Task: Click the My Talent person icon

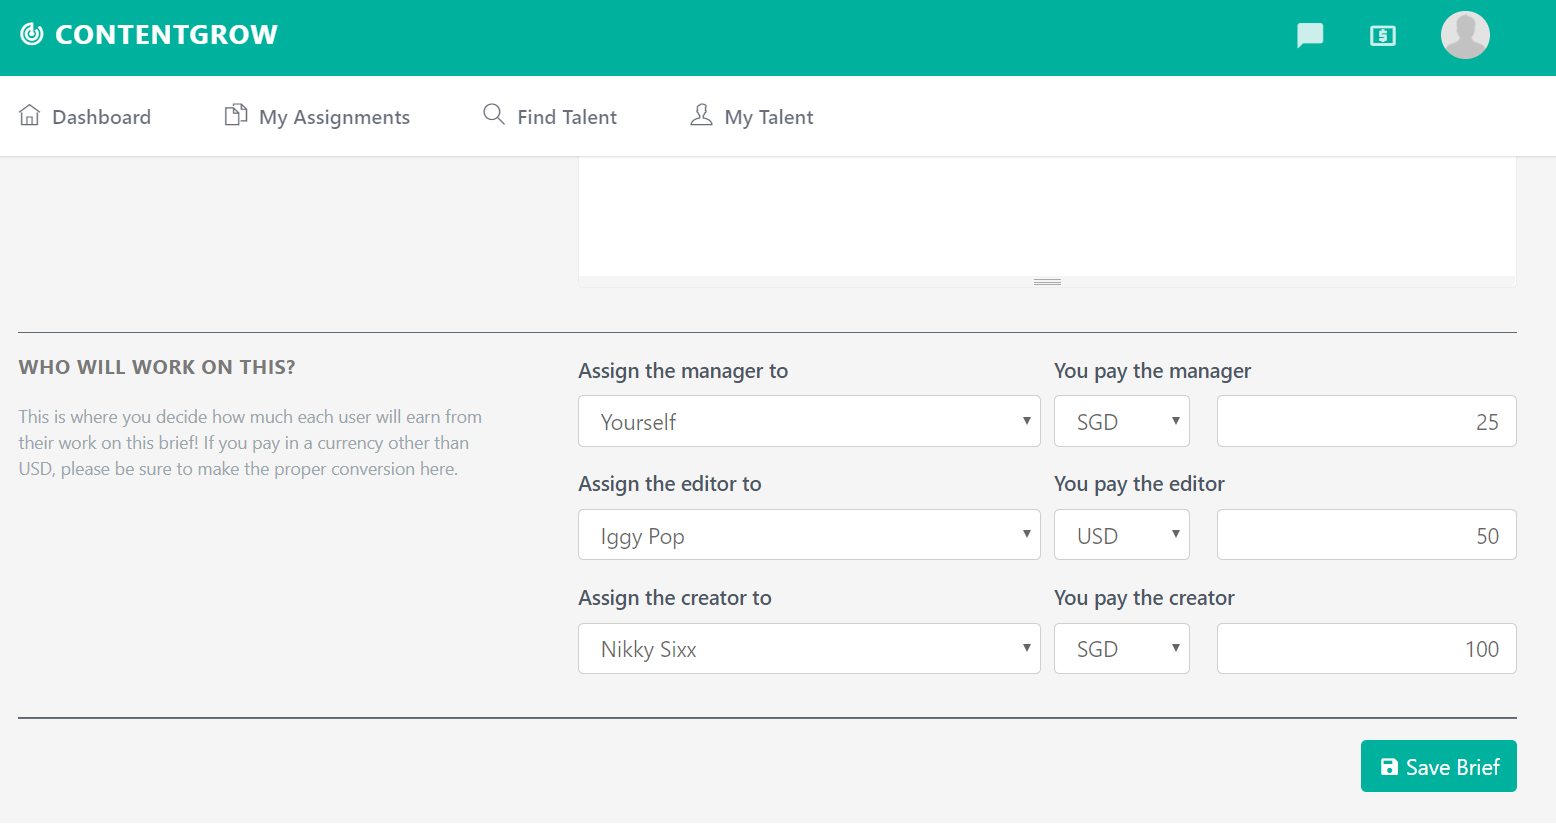Action: click(x=701, y=115)
